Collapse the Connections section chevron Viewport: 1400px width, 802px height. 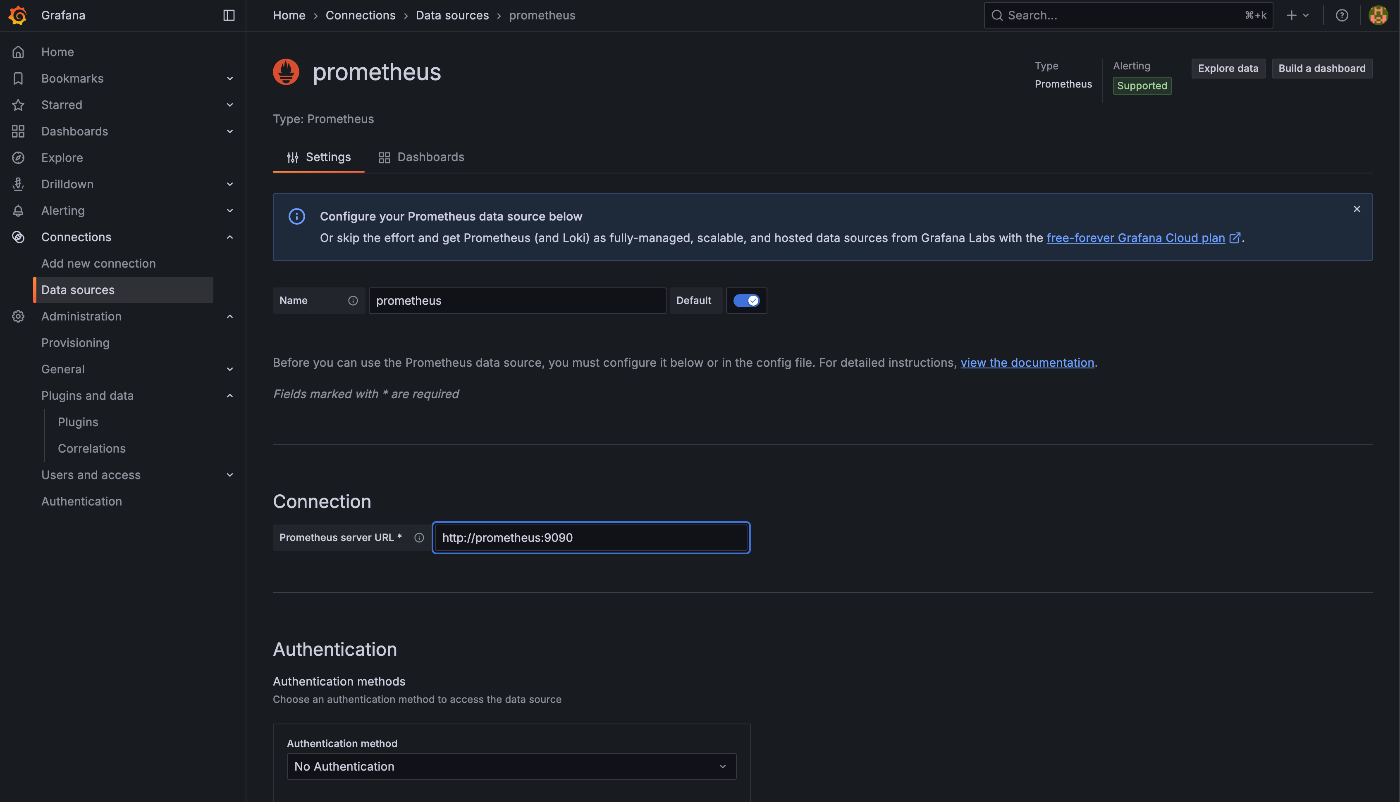pos(230,237)
